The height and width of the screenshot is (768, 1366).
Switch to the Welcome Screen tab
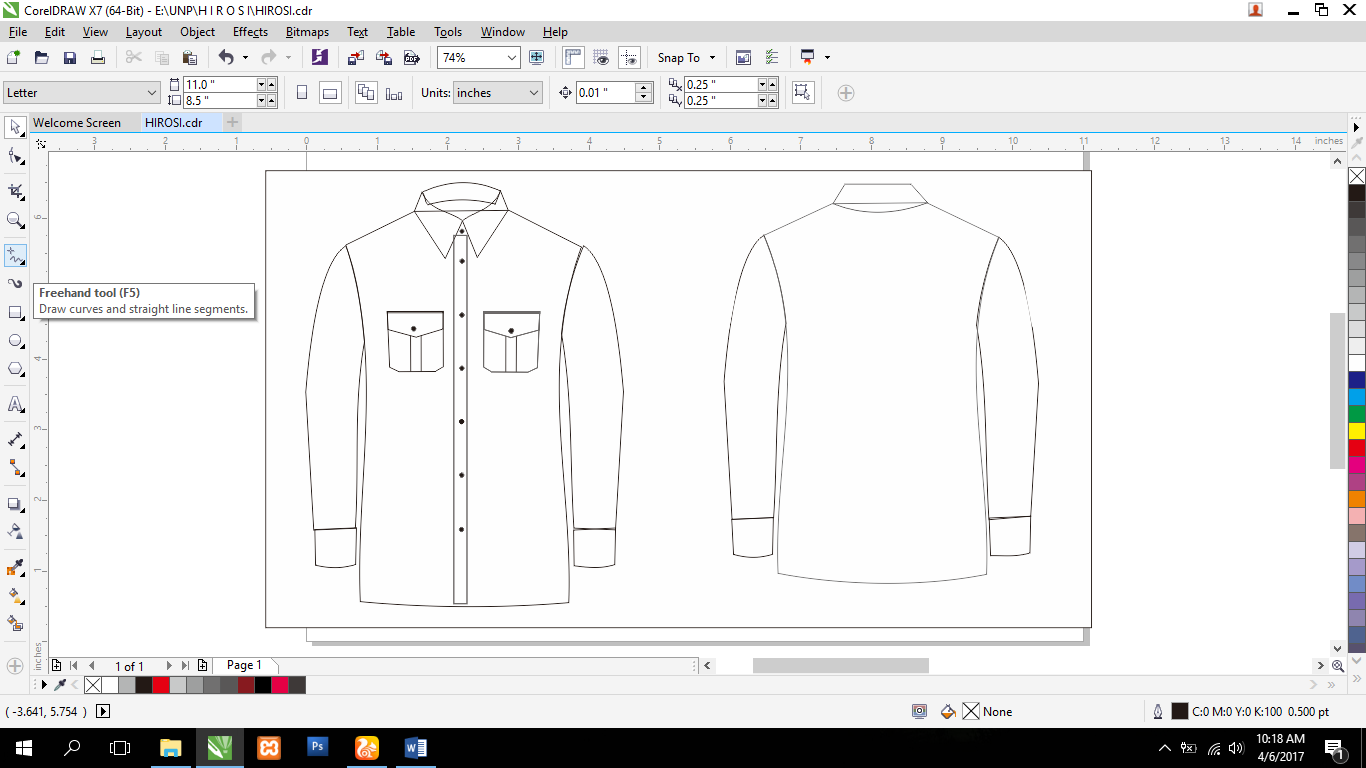79,123
